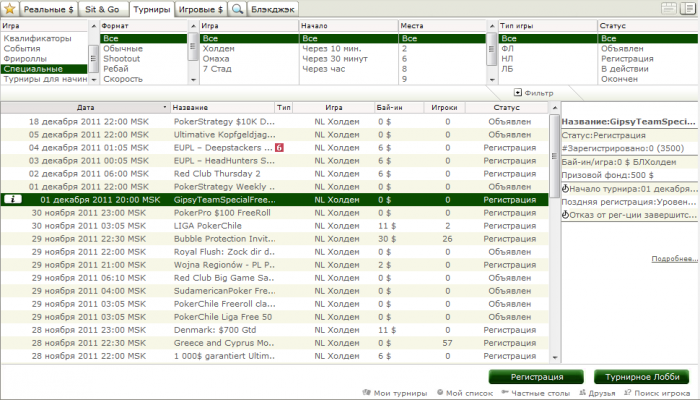Filter start by Через час
700x400 pixels.
coord(324,69)
